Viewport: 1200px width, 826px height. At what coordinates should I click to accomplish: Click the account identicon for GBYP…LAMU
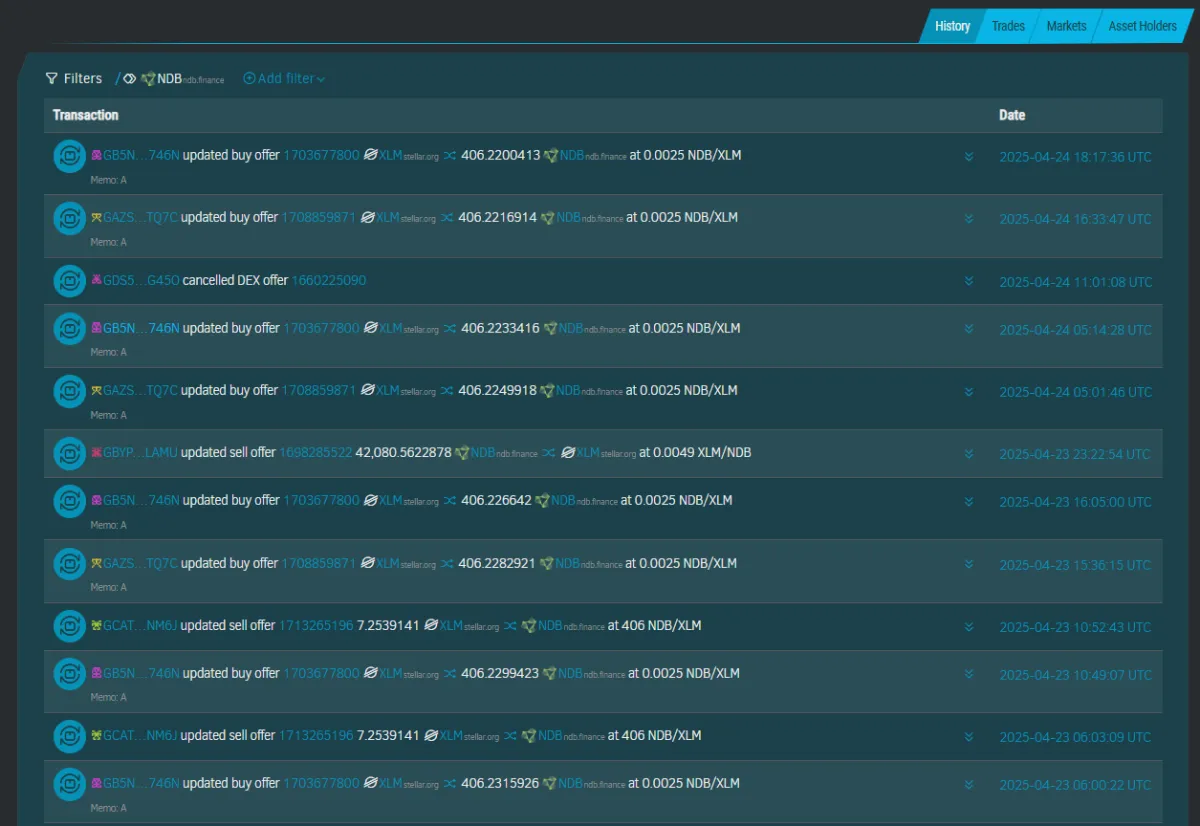click(96, 452)
